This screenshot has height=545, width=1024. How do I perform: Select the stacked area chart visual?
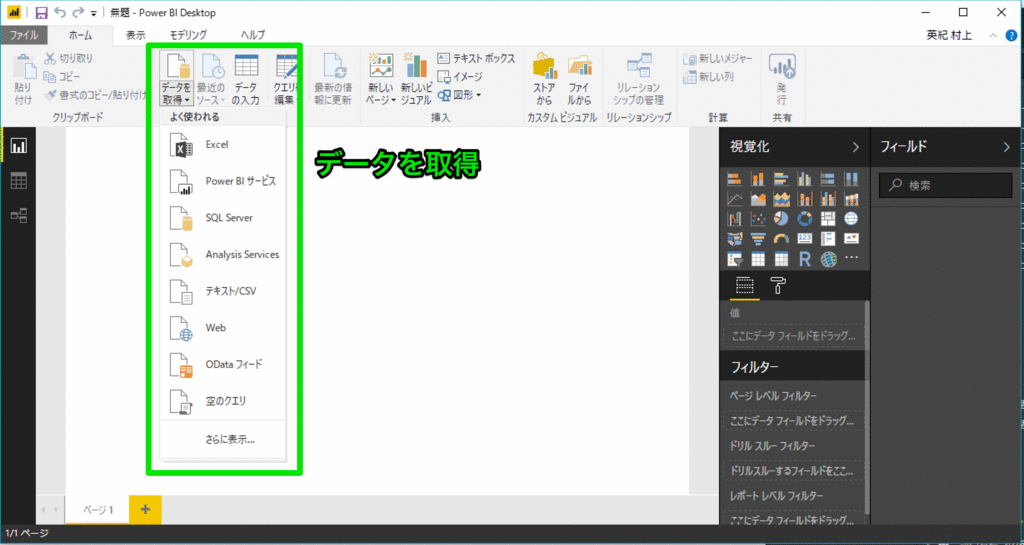(781, 199)
